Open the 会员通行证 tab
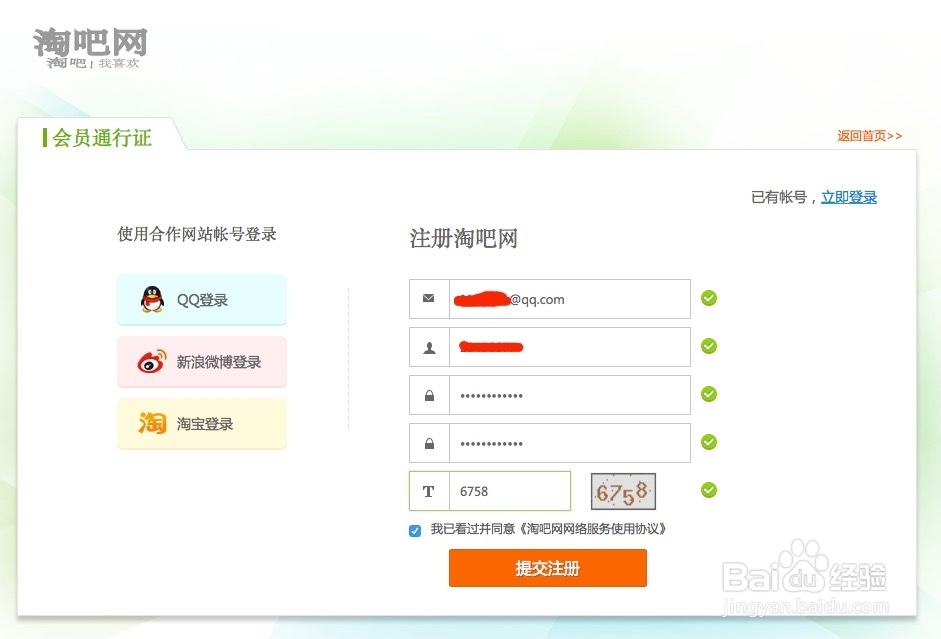This screenshot has height=639, width=941. [101, 137]
